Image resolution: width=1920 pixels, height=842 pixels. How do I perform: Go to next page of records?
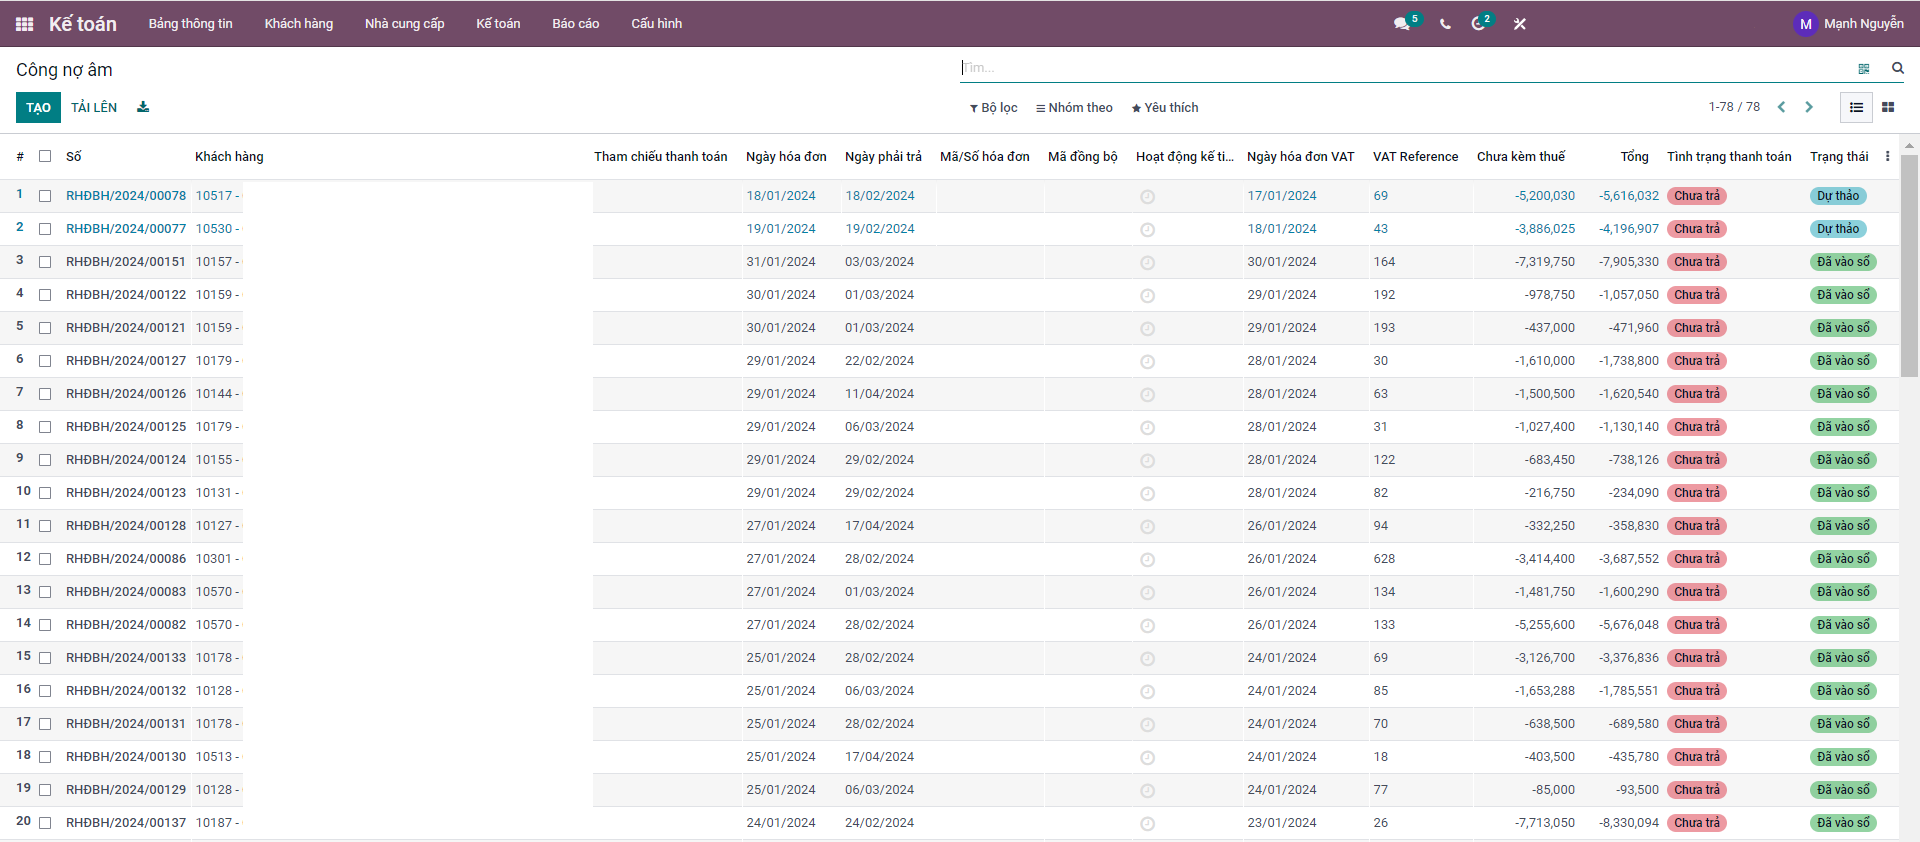1809,107
